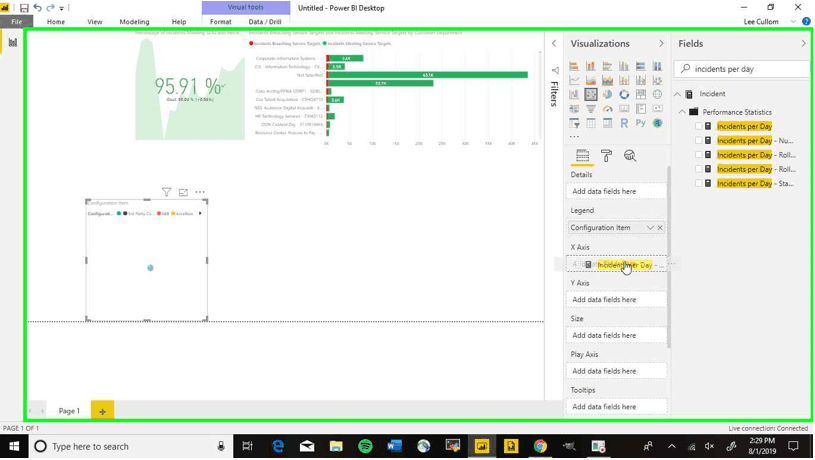The height and width of the screenshot is (460, 815).
Task: Click the Fields search box
Action: tap(742, 69)
